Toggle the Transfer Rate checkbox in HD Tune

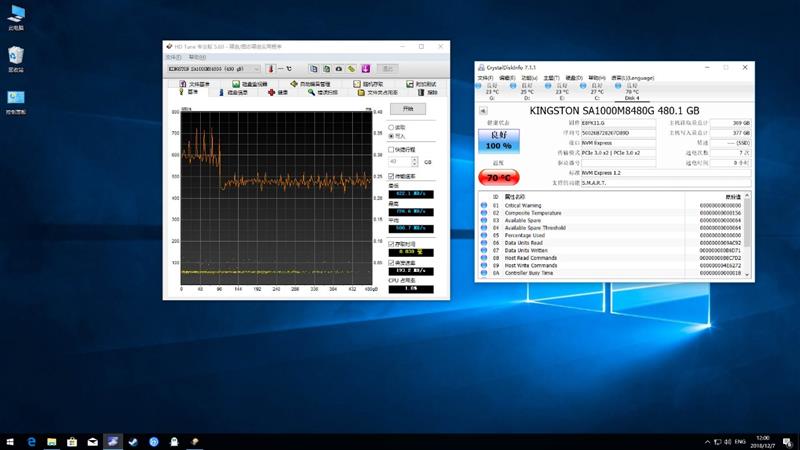coord(402,176)
